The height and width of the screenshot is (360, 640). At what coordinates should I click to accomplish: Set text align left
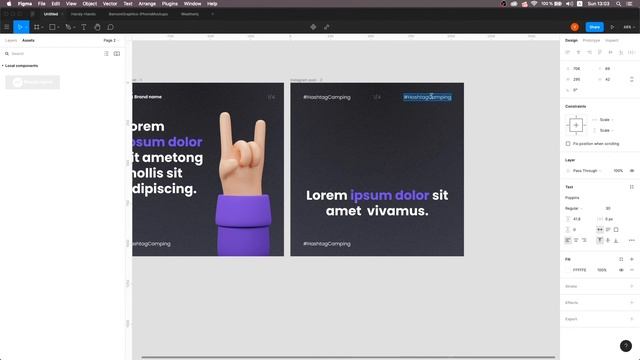pos(568,240)
